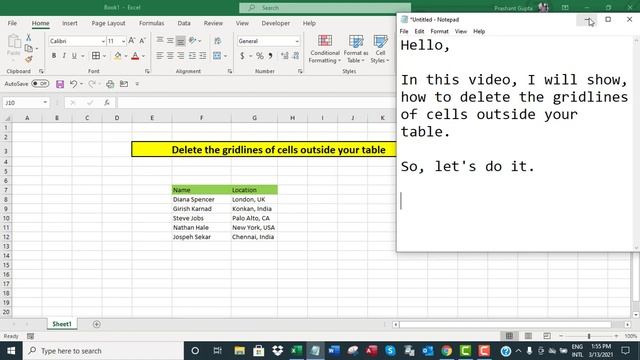Switch to the Insert ribbon tab
Image resolution: width=640 pixels, height=360 pixels.
point(70,23)
